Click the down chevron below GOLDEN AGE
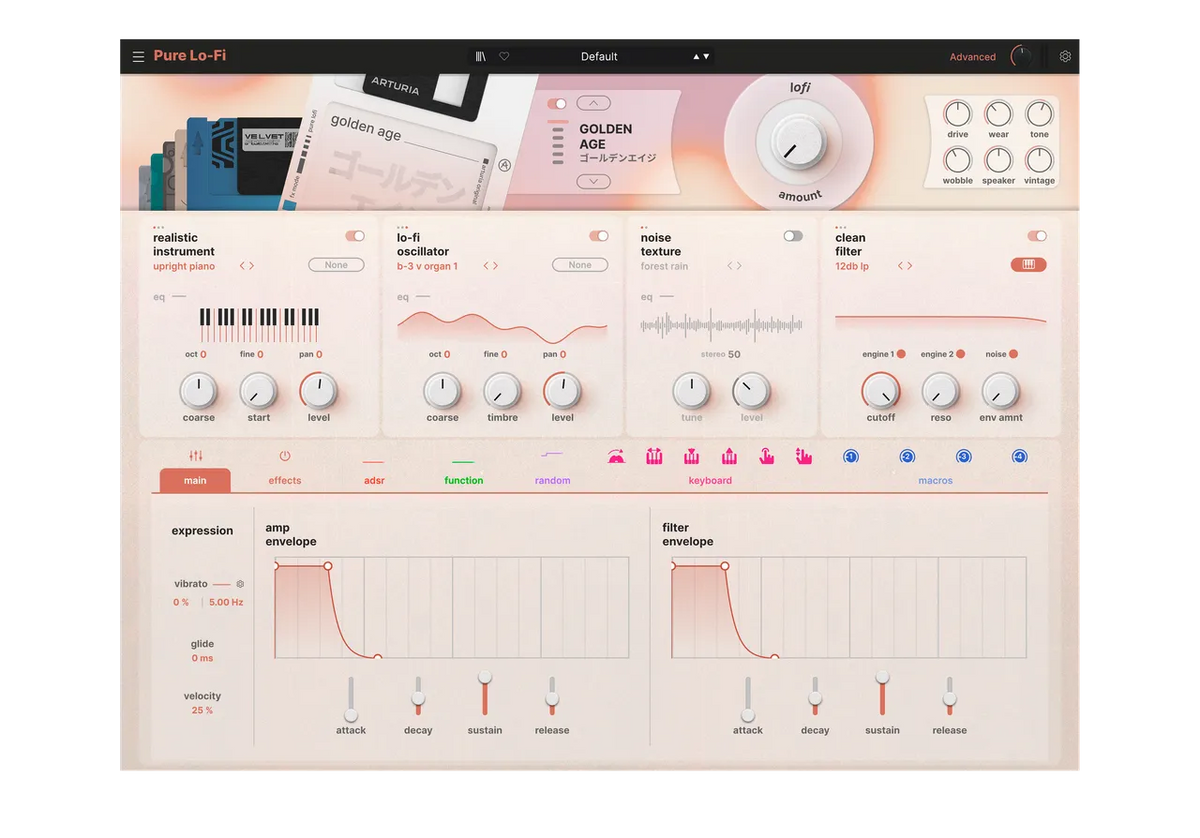Image resolution: width=1200 pixels, height=838 pixels. click(x=595, y=183)
